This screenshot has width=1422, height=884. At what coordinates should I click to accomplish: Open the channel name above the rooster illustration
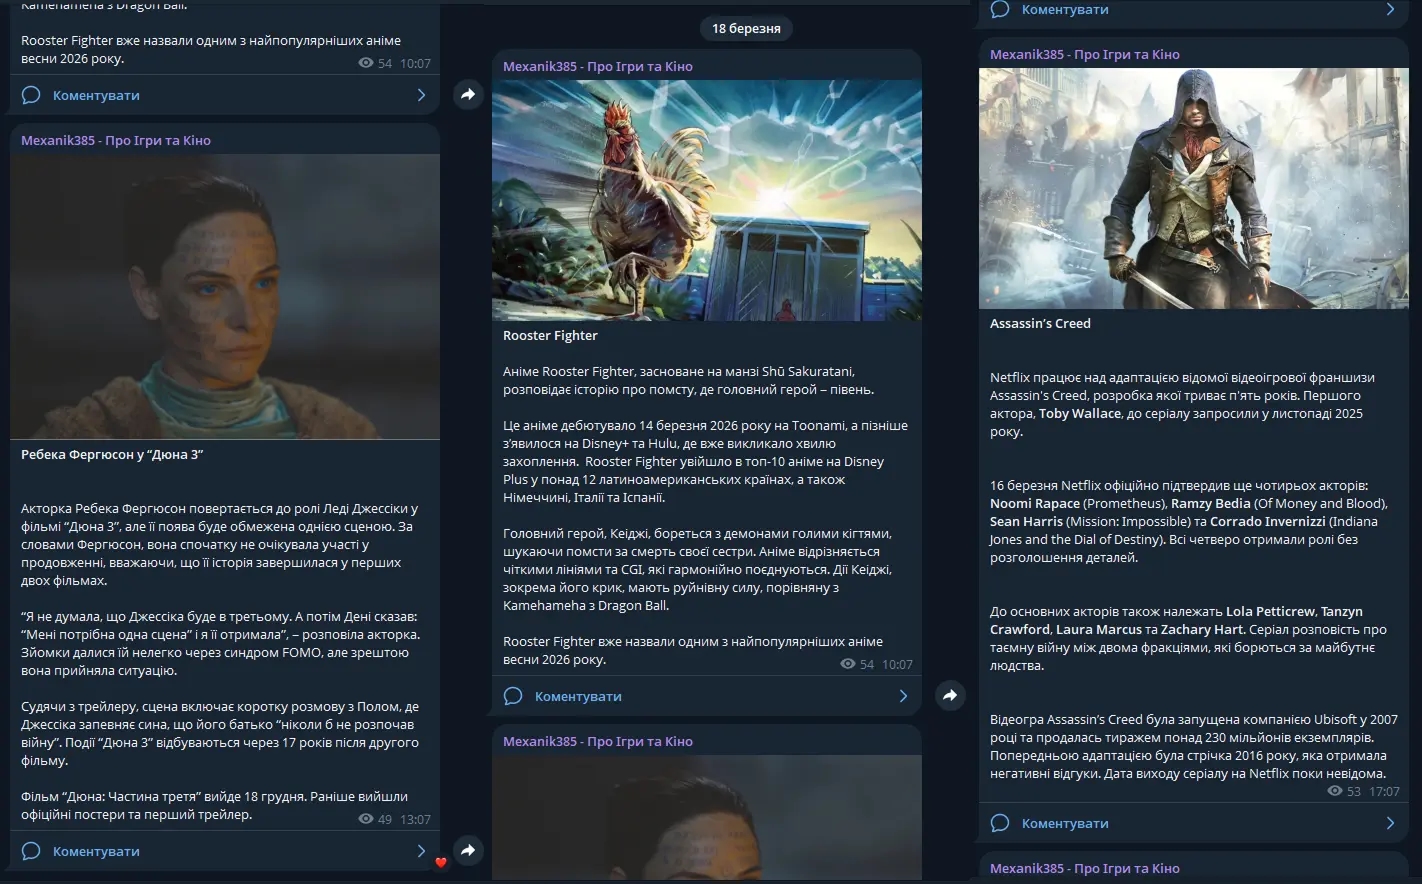(x=597, y=67)
